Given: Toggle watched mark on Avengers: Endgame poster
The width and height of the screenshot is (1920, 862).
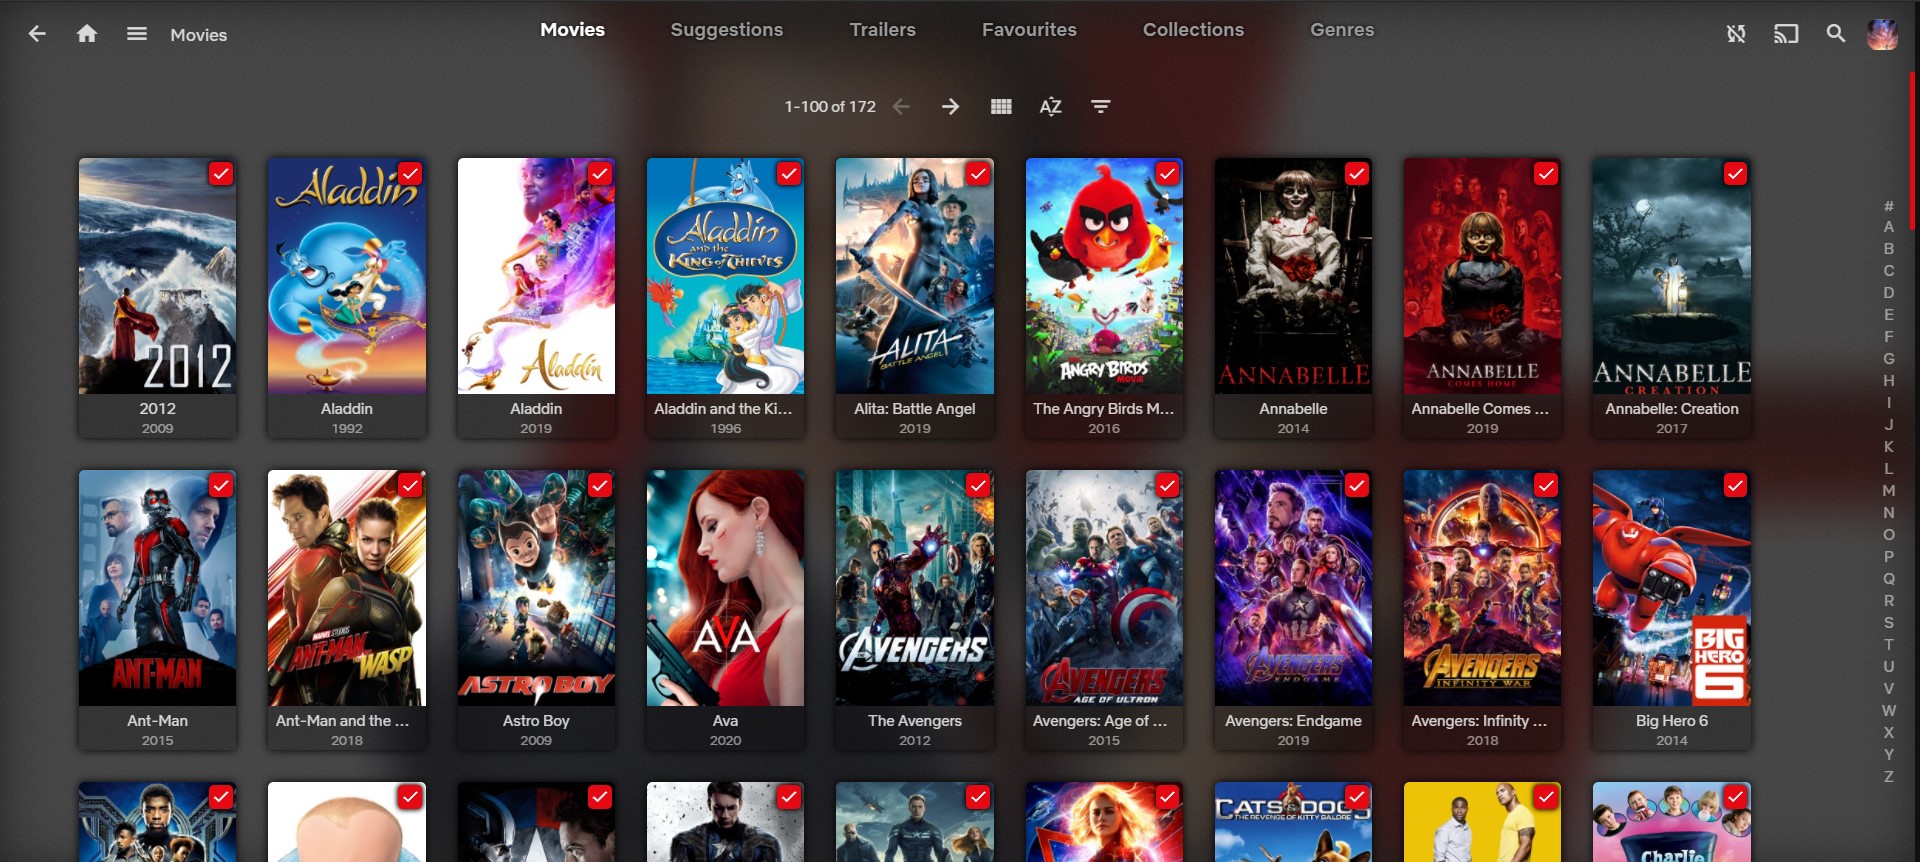Looking at the screenshot, I should [1357, 486].
